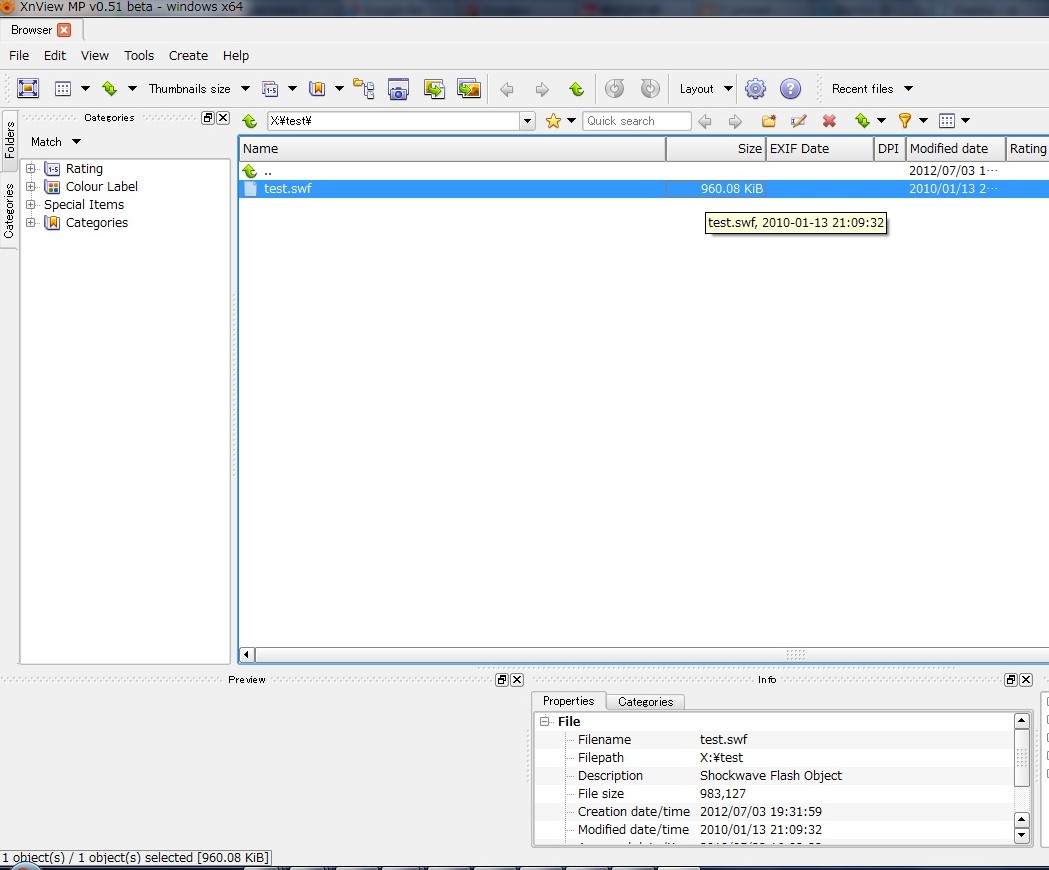
Task: Click the sort arrows icon left of Thumbnails size
Action: coord(110,88)
